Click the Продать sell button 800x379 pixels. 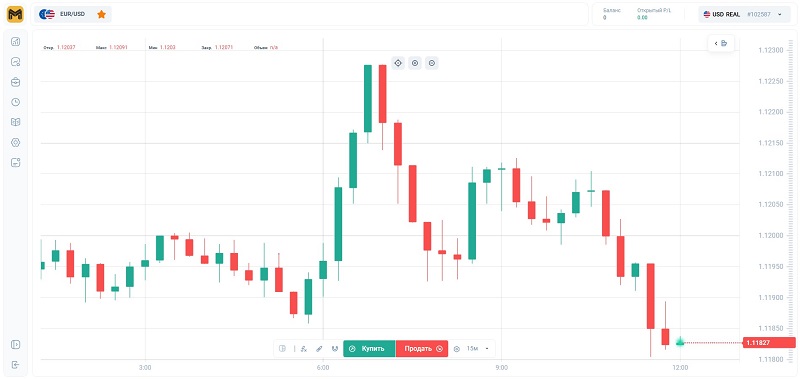point(422,349)
